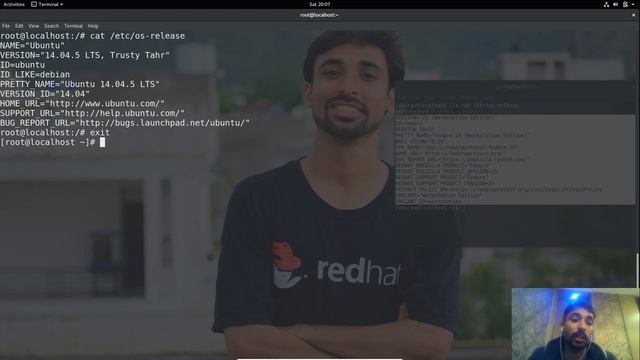640x360 pixels.
Task: Click the BUG_REPORT_URL launchpad line
Action: [x=125, y=123]
